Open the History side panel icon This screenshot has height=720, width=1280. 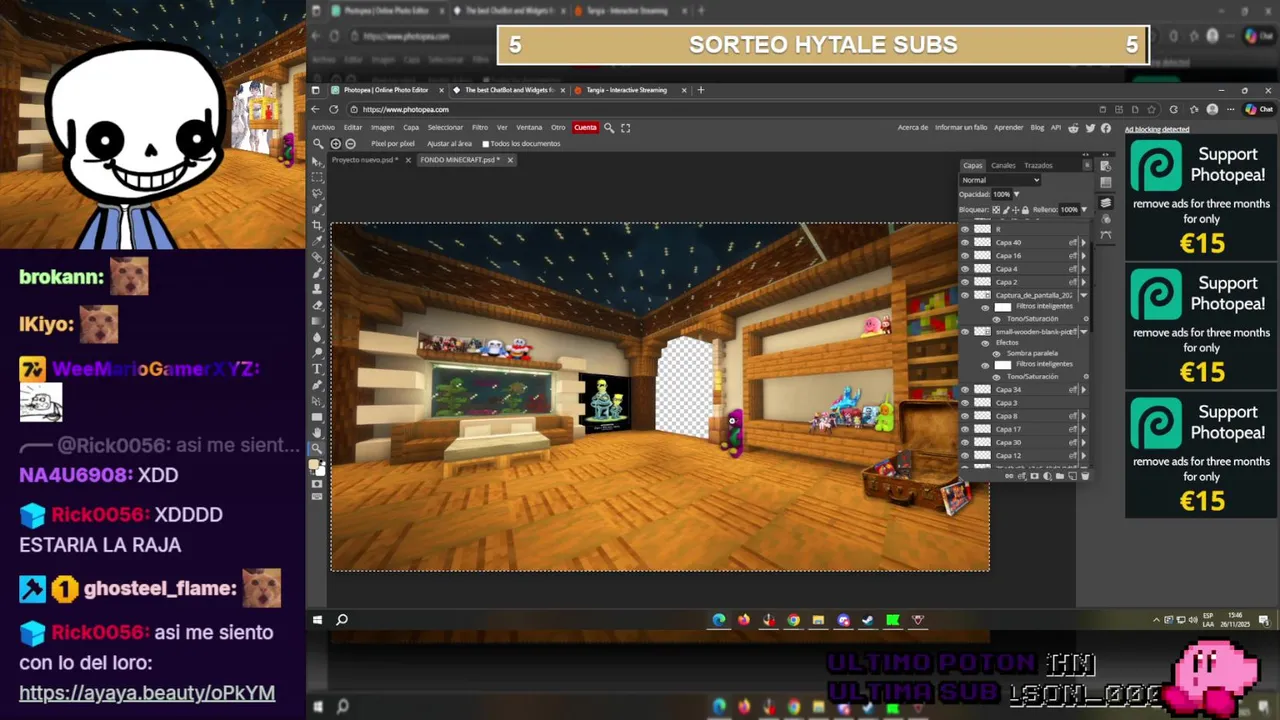click(x=1106, y=166)
